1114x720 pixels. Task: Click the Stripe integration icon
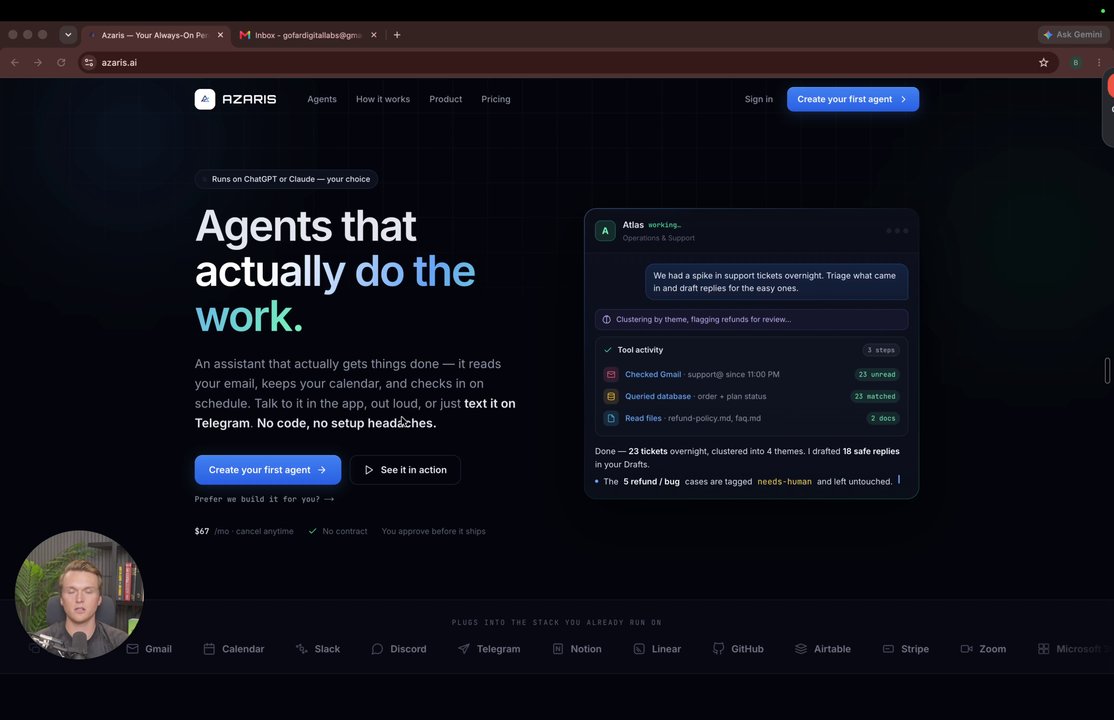click(x=888, y=649)
